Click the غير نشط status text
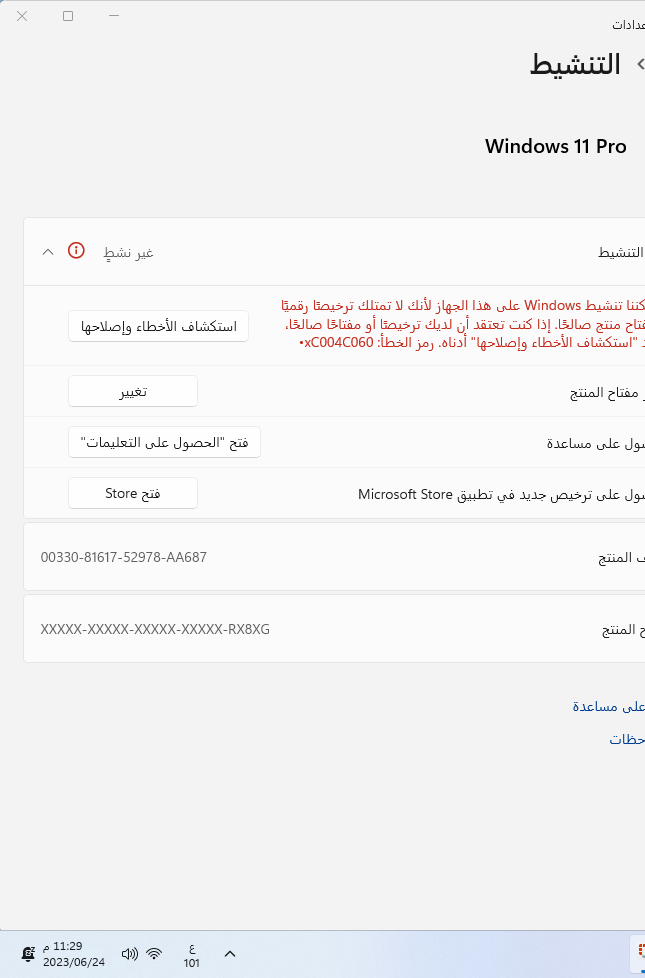Image resolution: width=645 pixels, height=978 pixels. click(x=129, y=253)
